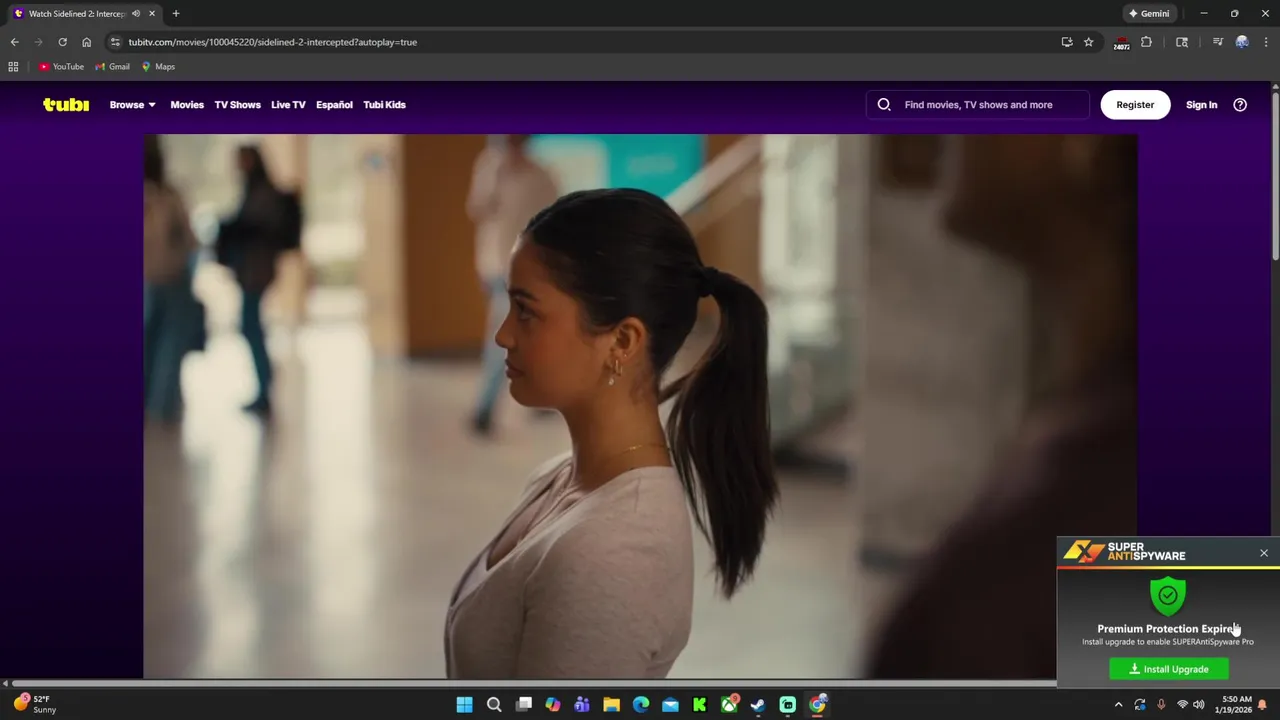1280x720 pixels.
Task: Click the green shield icon in popup
Action: [x=1168, y=595]
